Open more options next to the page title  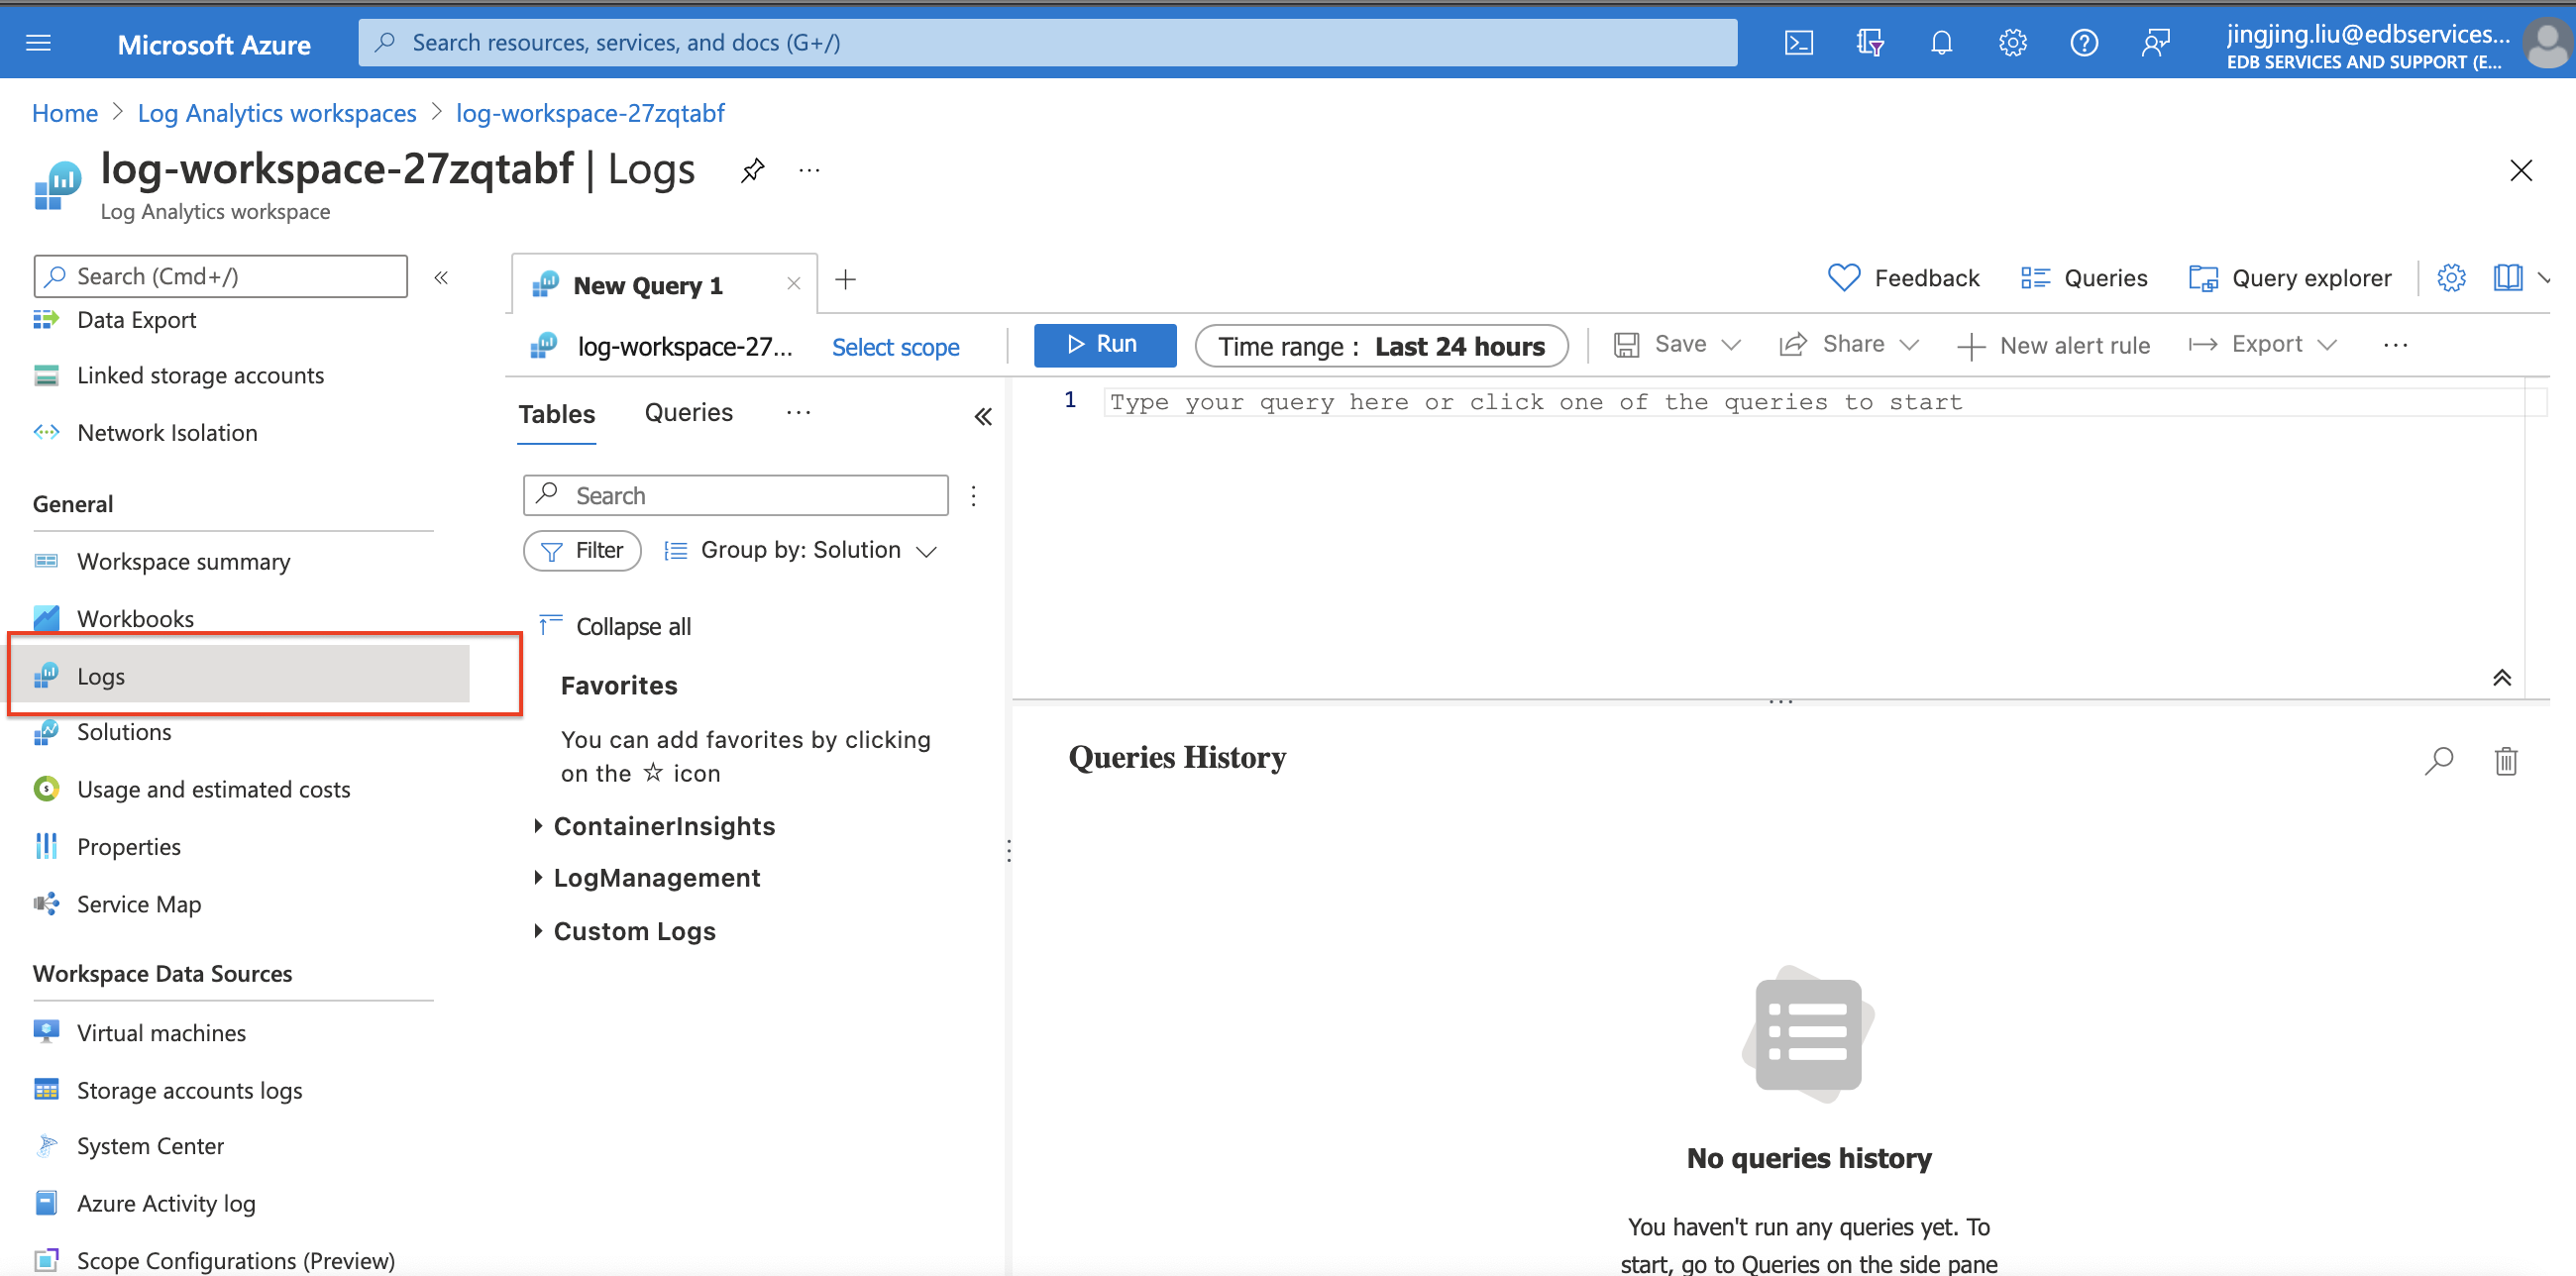point(809,171)
